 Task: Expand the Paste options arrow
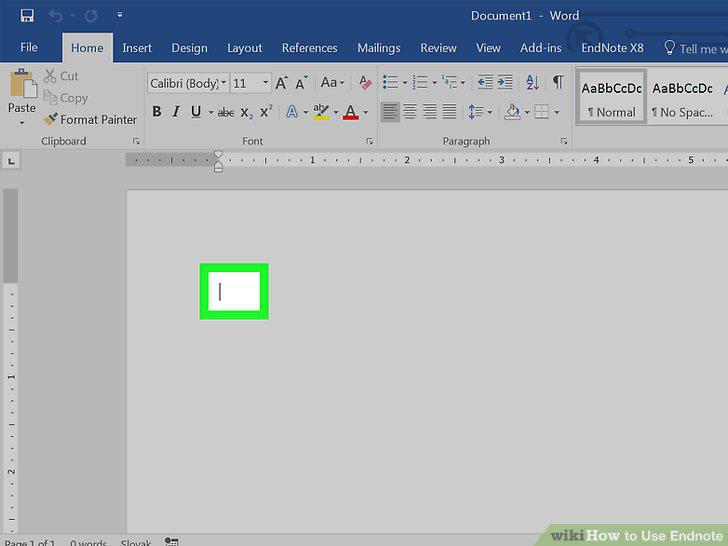pos(22,123)
